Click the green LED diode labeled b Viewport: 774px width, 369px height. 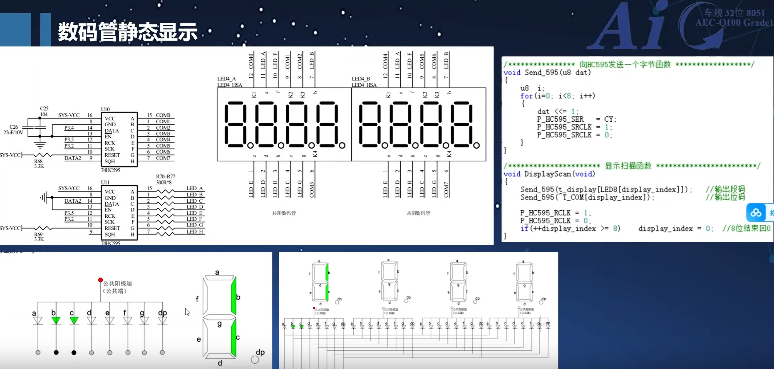click(x=56, y=320)
